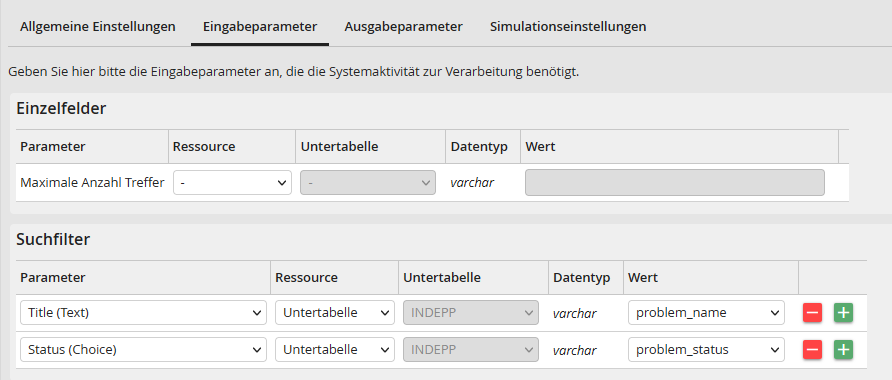Image resolution: width=892 pixels, height=380 pixels.
Task: Open the problem_name Wert dropdown
Action: [706, 312]
